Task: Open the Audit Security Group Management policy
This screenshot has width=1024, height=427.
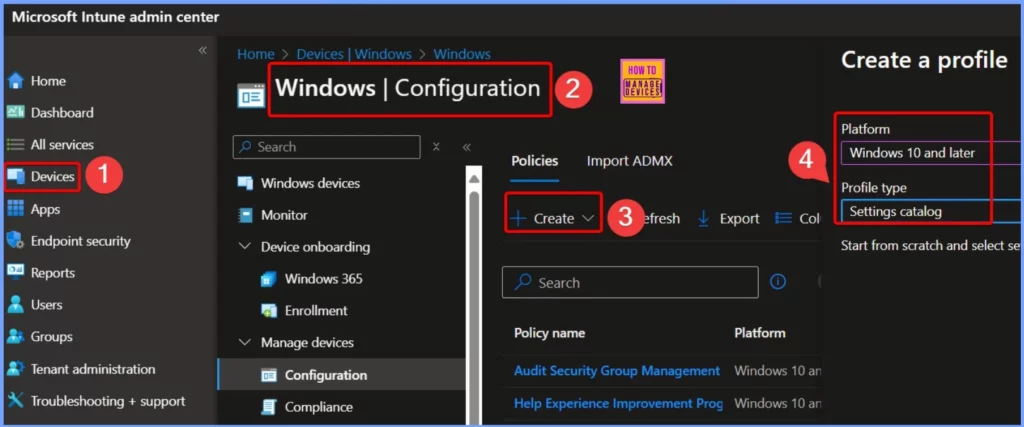Action: tap(617, 371)
